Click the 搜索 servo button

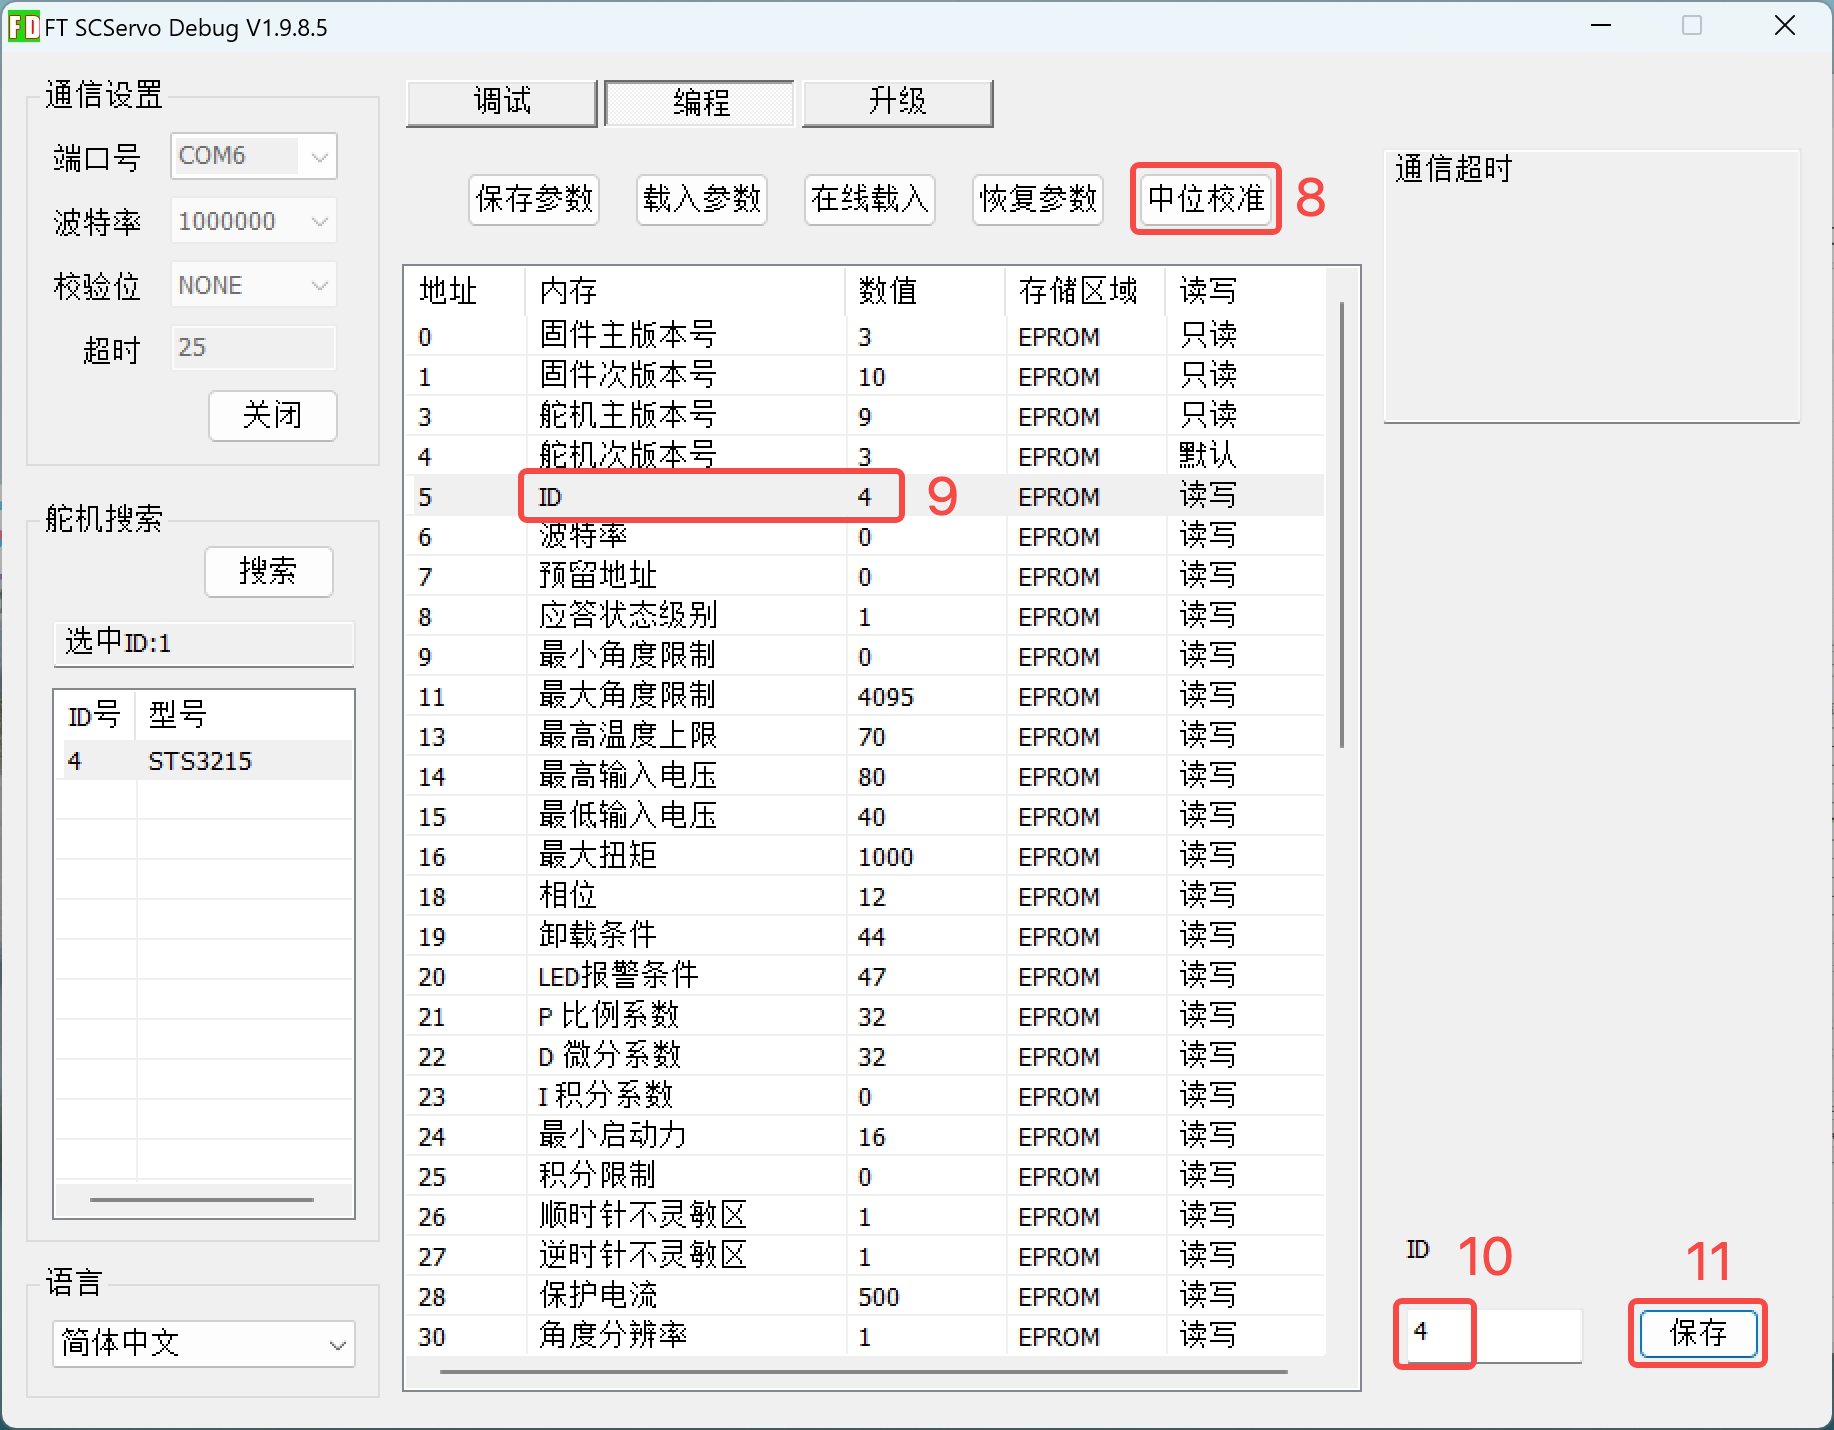pyautogui.click(x=269, y=572)
